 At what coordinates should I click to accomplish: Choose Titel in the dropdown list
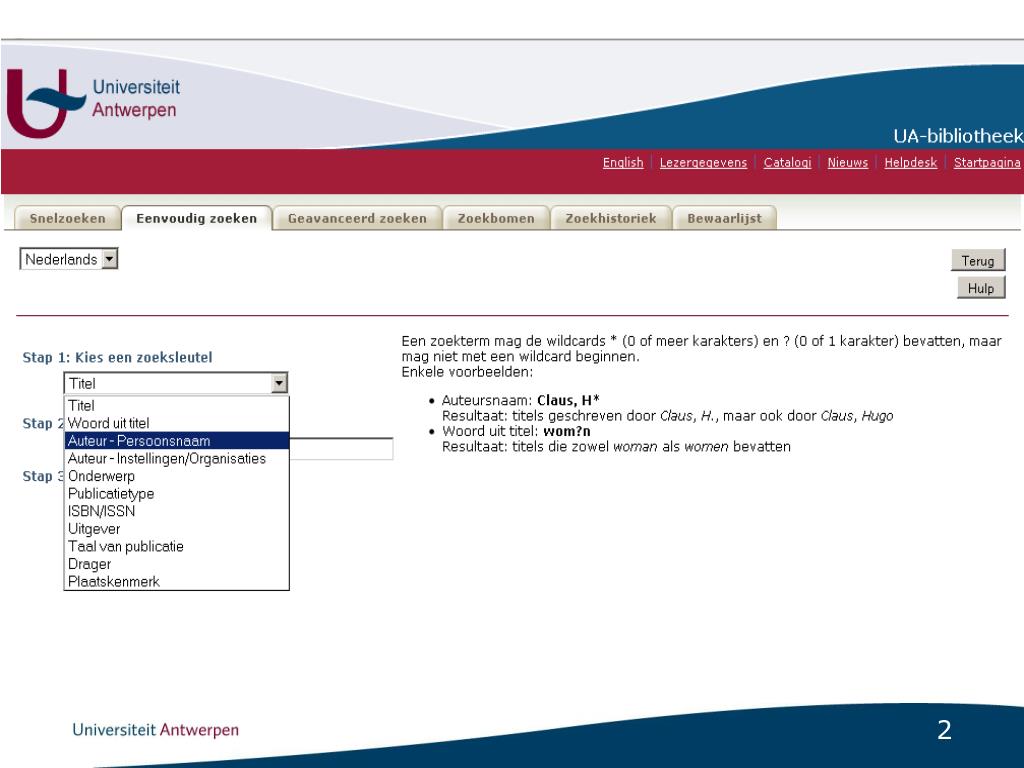coord(176,406)
